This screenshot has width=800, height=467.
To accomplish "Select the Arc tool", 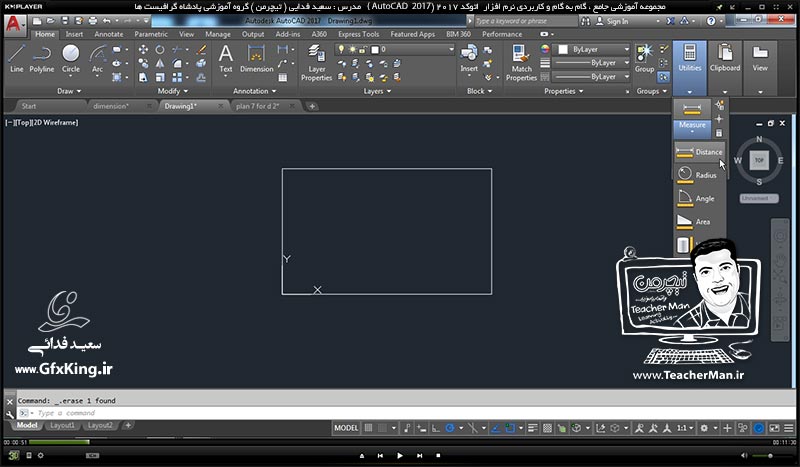I will tap(97, 59).
